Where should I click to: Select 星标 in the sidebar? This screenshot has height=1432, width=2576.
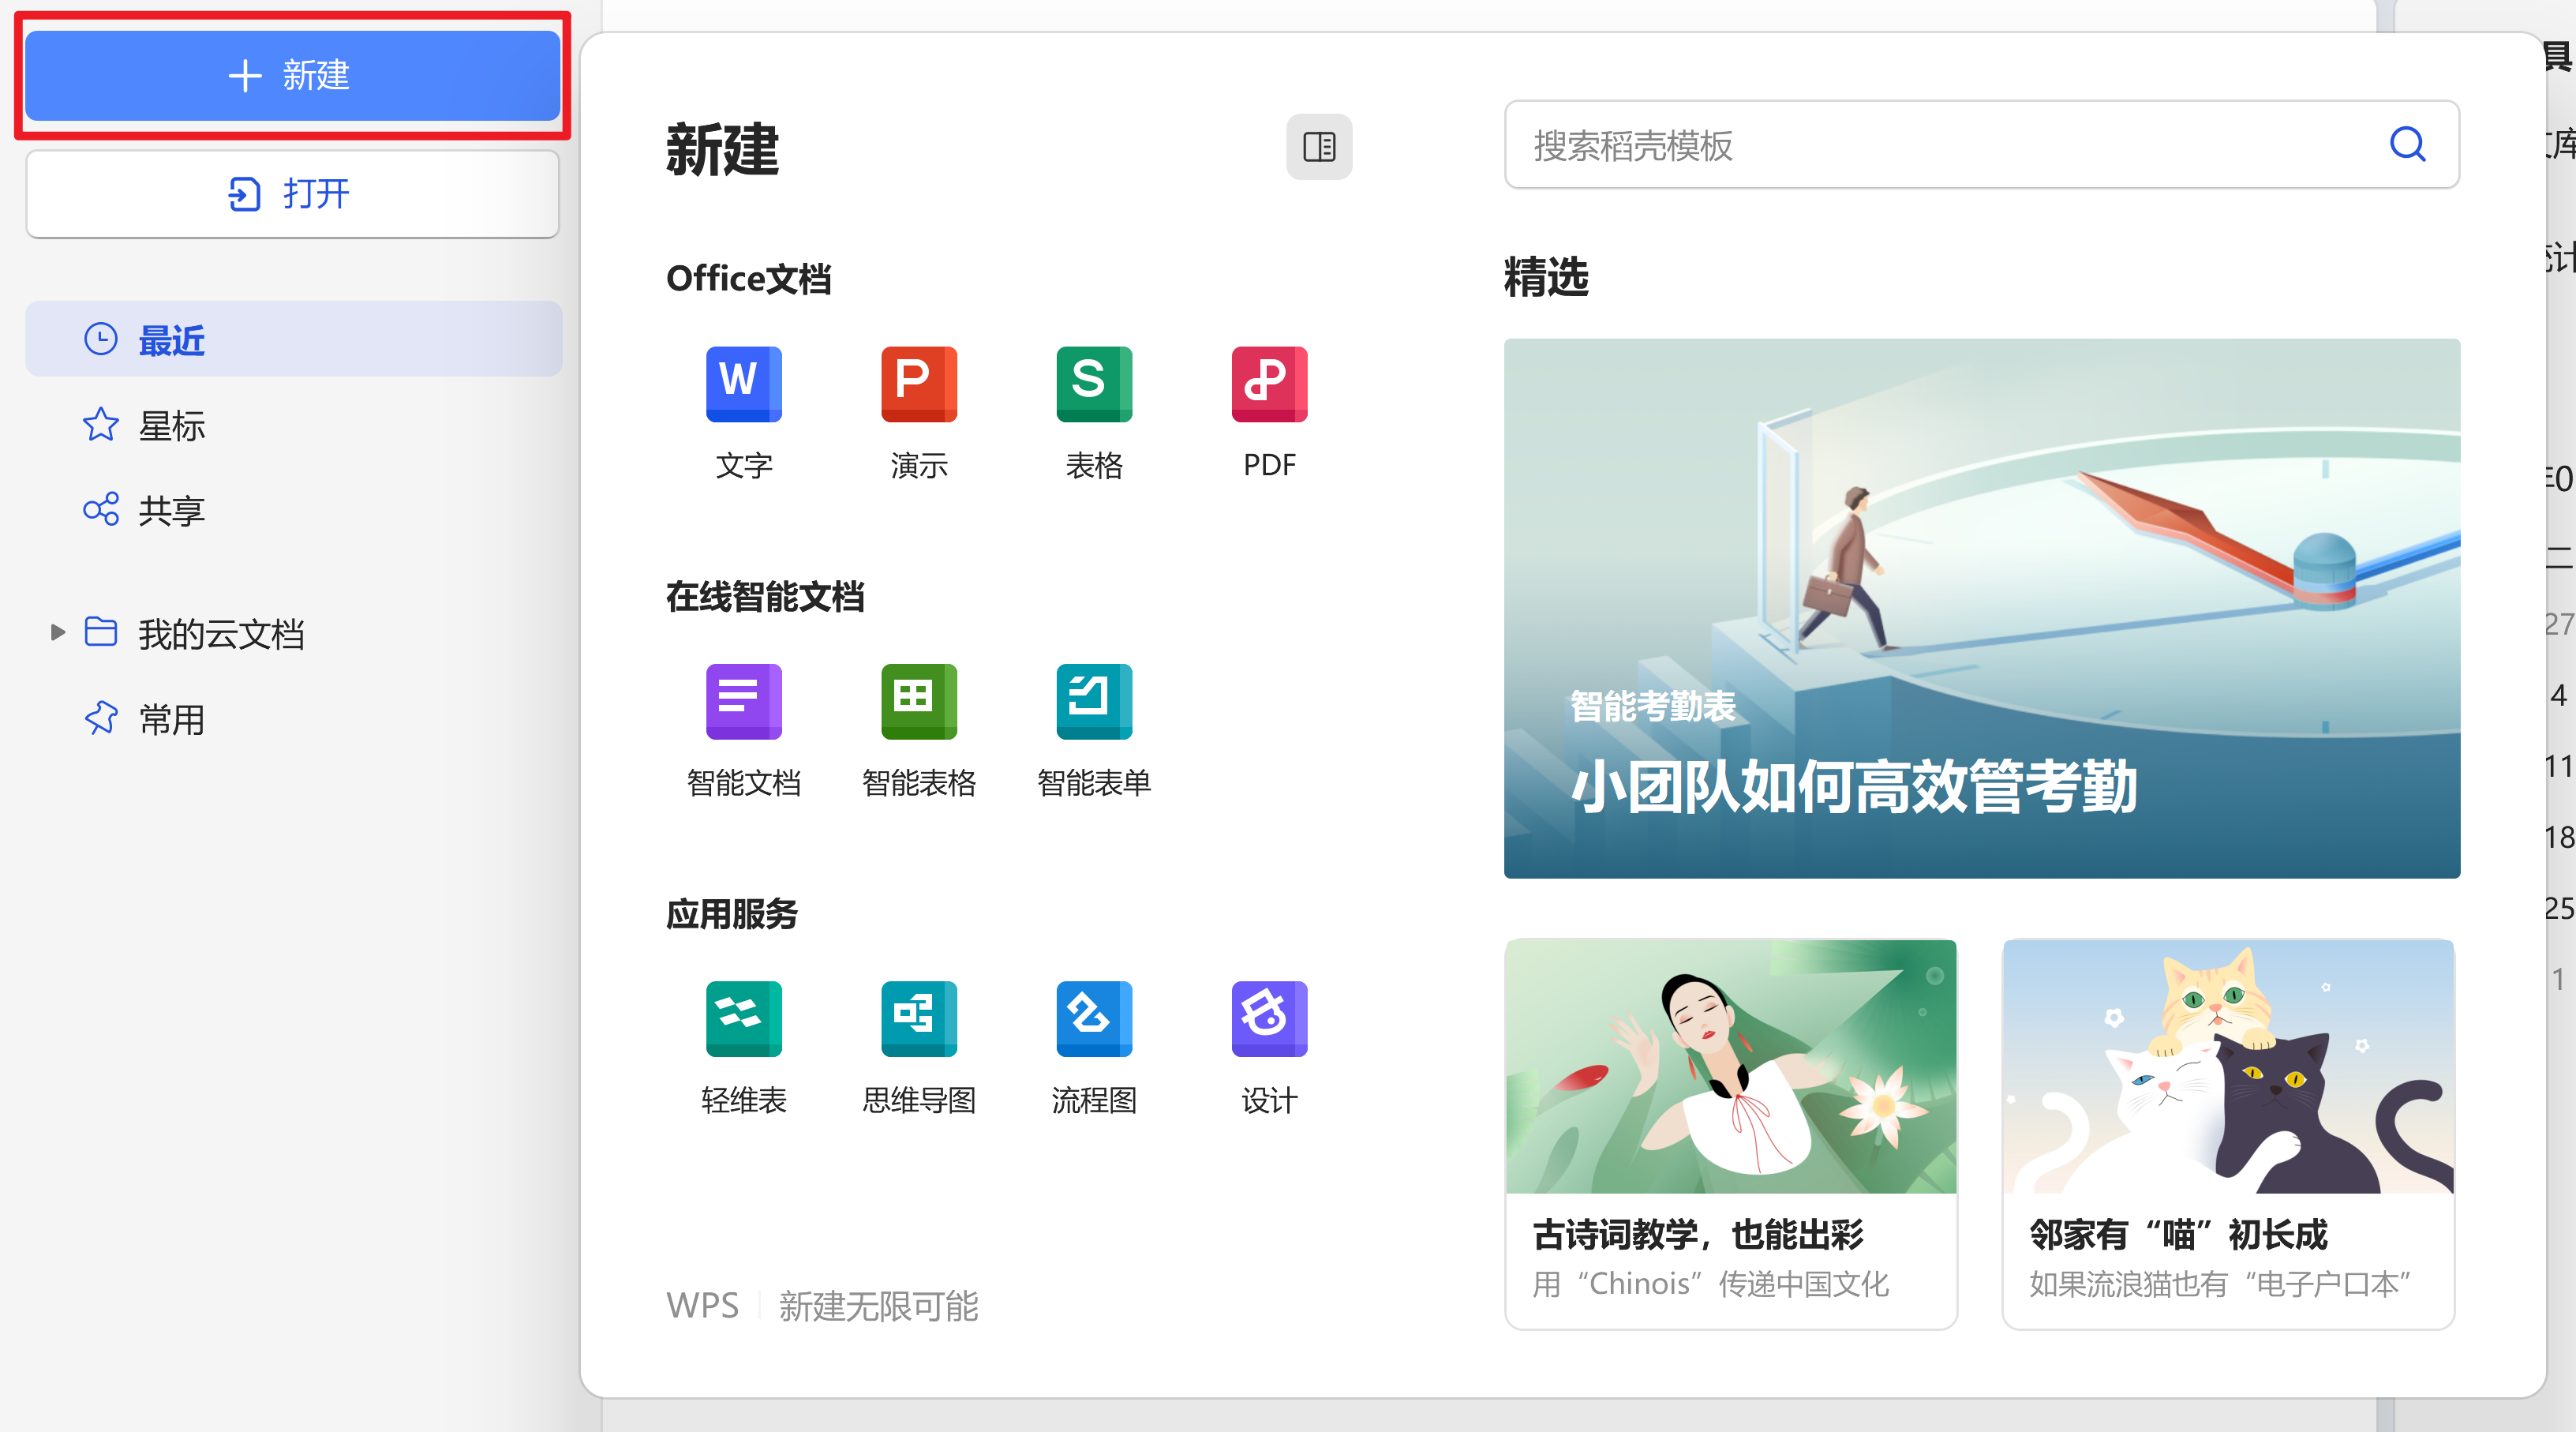171,426
